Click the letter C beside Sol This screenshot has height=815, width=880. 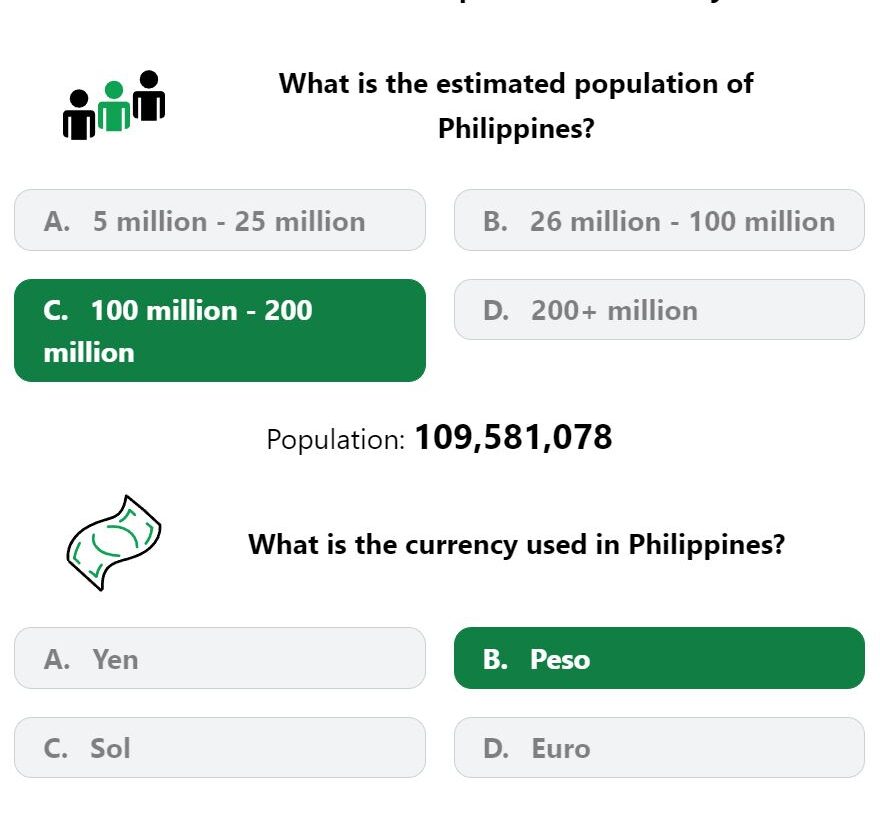(x=56, y=749)
